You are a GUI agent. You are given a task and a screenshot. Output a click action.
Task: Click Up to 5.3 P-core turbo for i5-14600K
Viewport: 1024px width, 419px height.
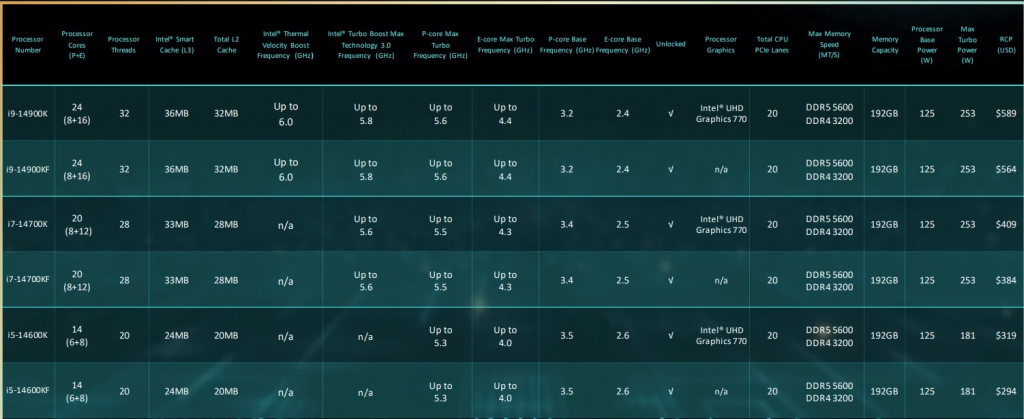[440, 336]
